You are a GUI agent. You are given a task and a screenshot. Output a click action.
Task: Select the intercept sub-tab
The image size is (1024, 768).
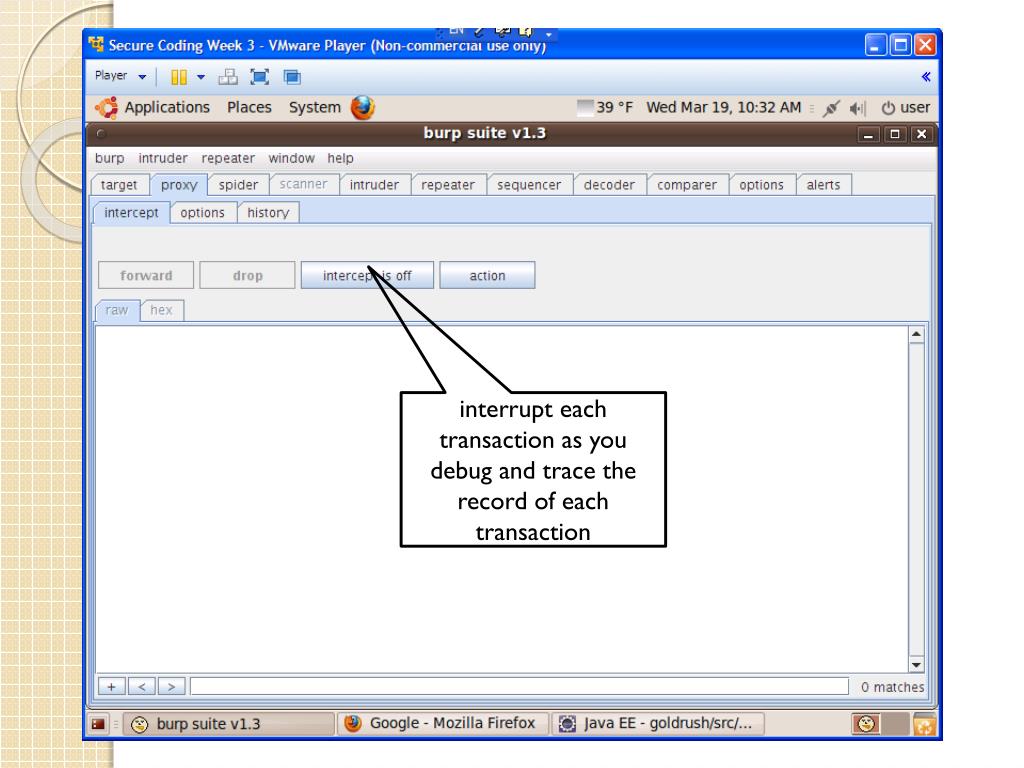pos(131,213)
